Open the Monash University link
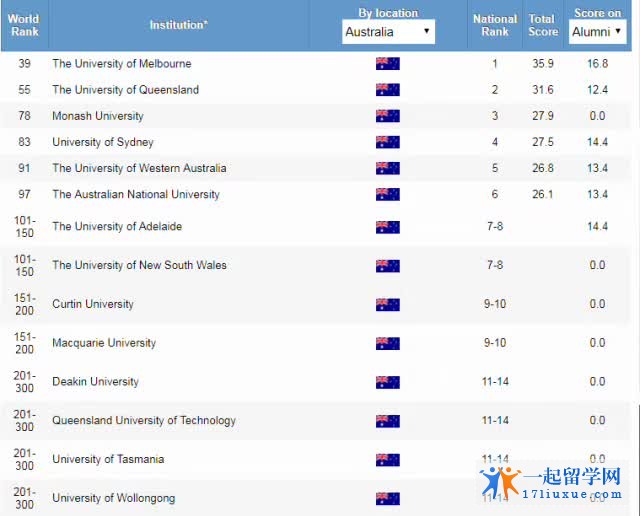Viewport: 640px width, 516px height. pyautogui.click(x=98, y=116)
